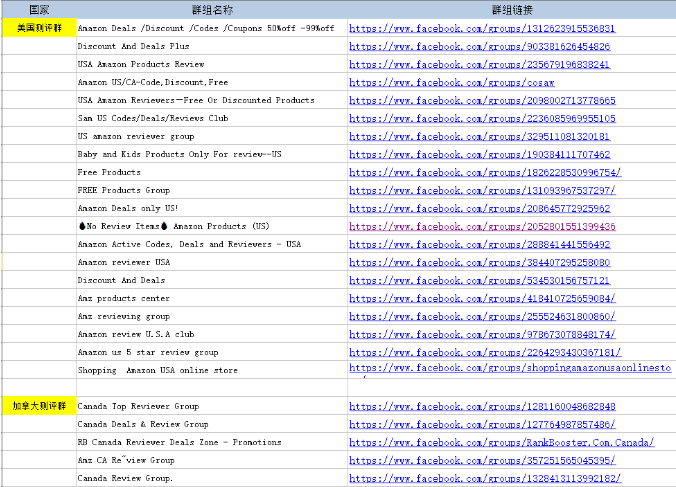Select the Amazon review U.S.A club cell
Image resolution: width=676 pixels, height=487 pixels.
pyautogui.click(x=212, y=334)
